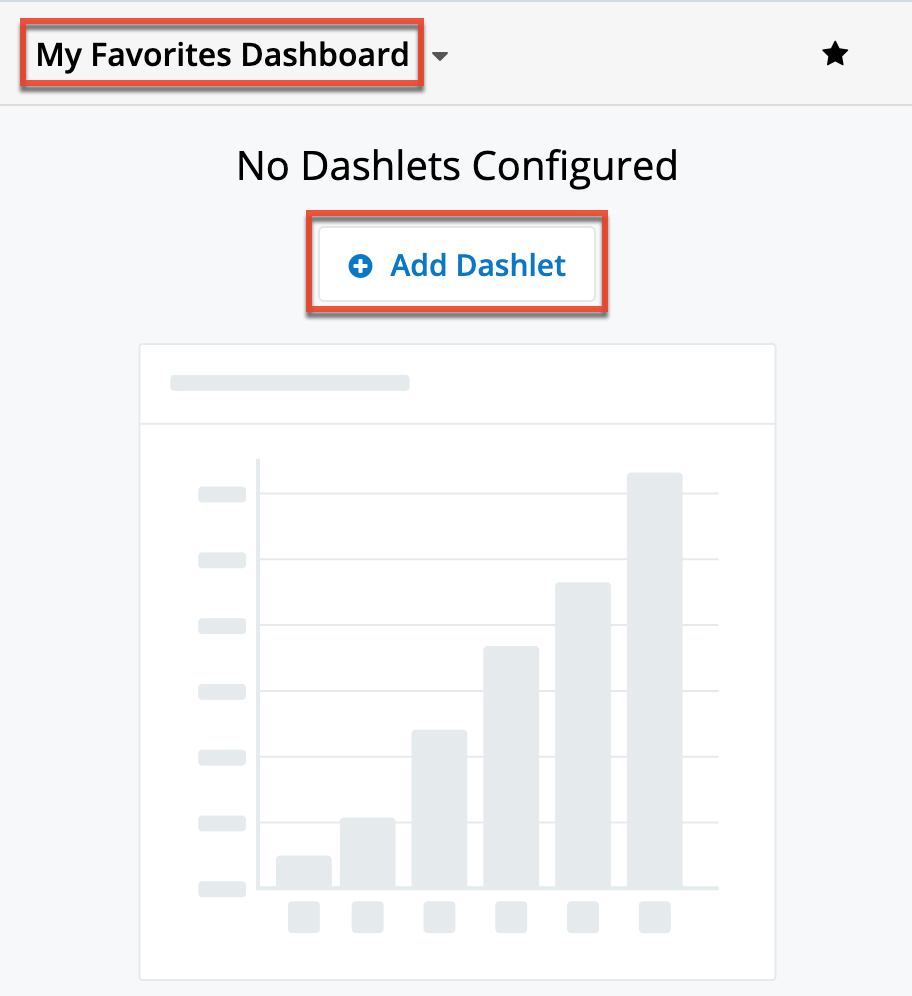Image resolution: width=912 pixels, height=996 pixels.
Task: Open the dashboard selection dropdown arrow
Action: point(440,57)
